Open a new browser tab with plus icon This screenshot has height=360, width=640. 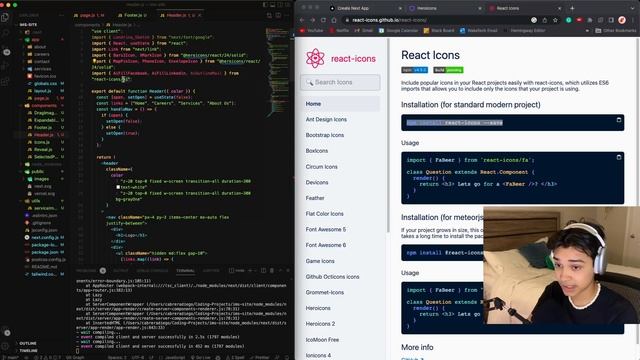click(x=572, y=8)
